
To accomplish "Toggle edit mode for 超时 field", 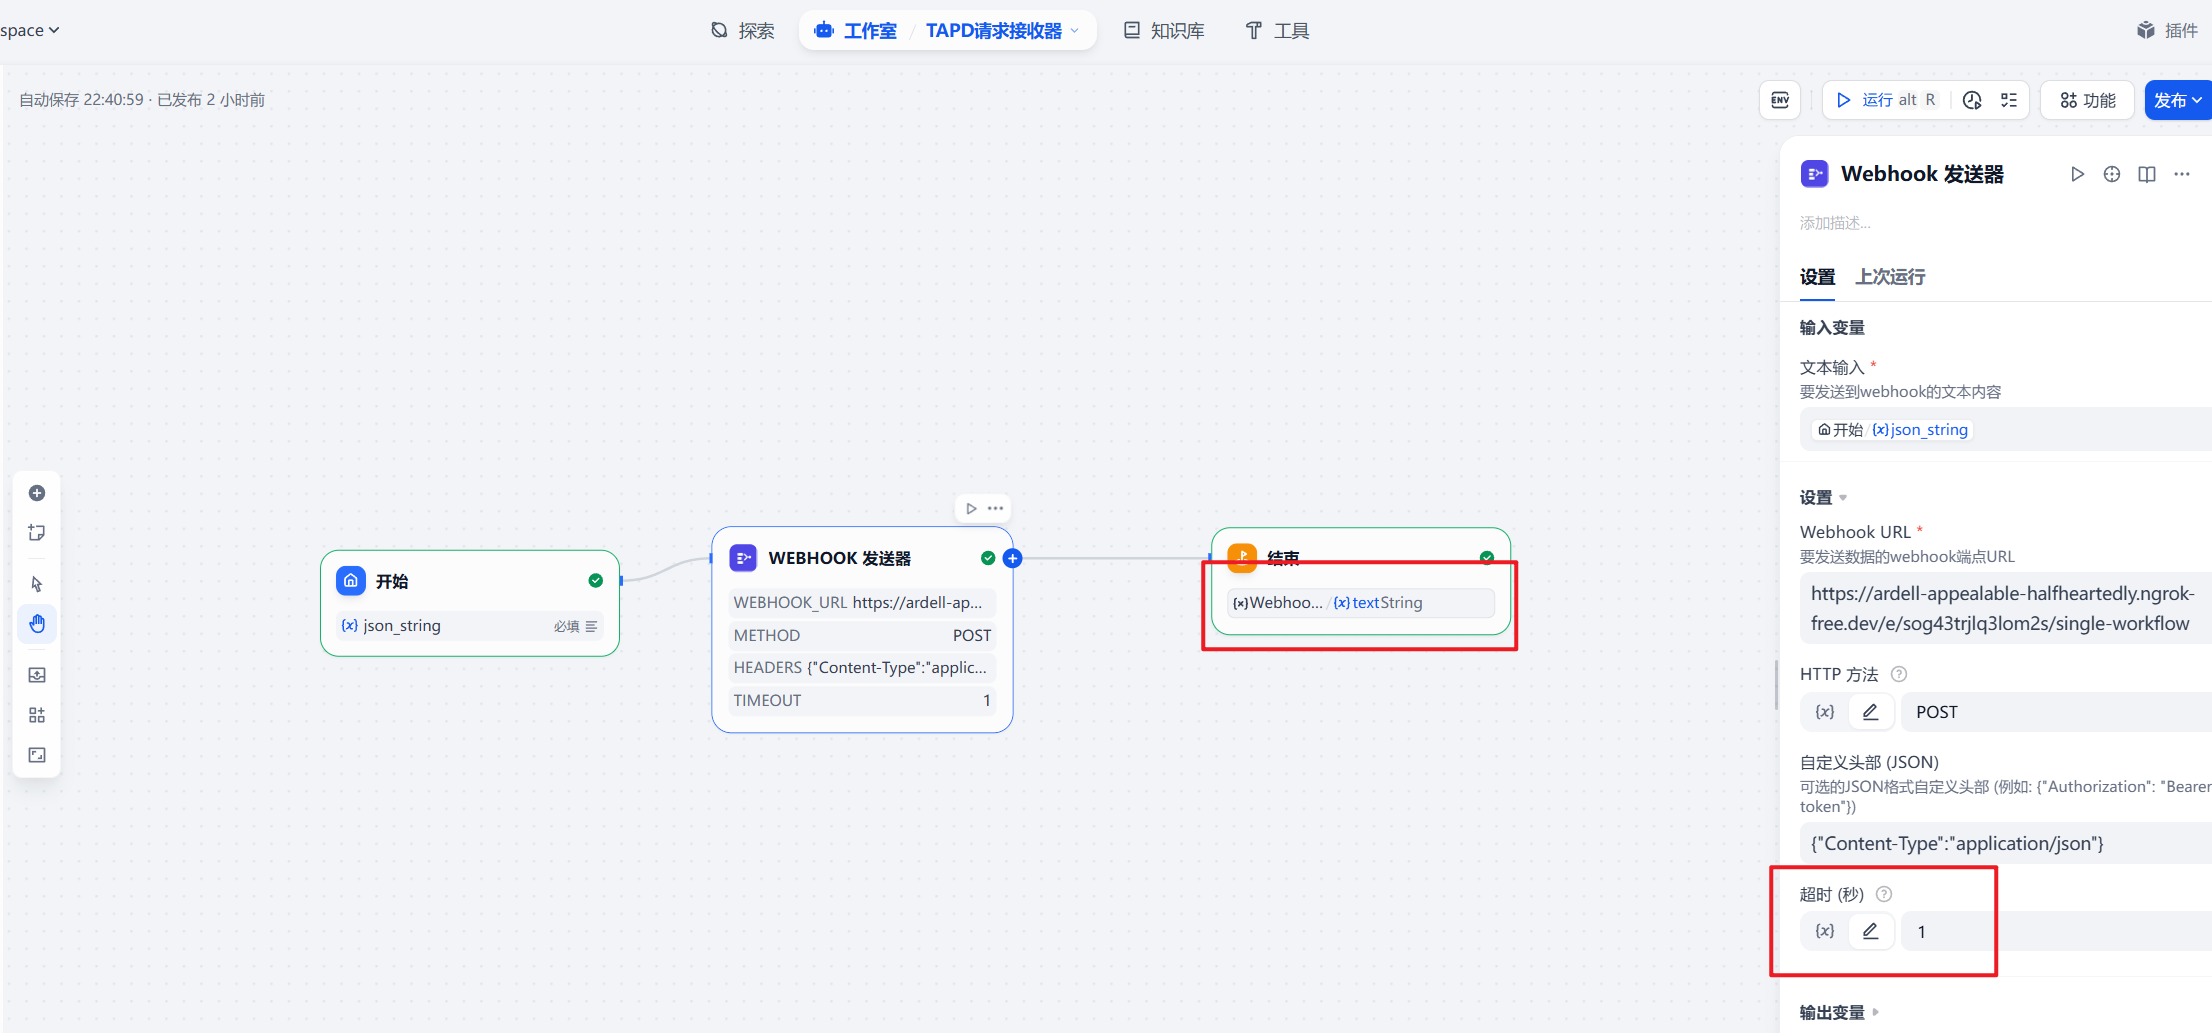I will click(x=1870, y=931).
